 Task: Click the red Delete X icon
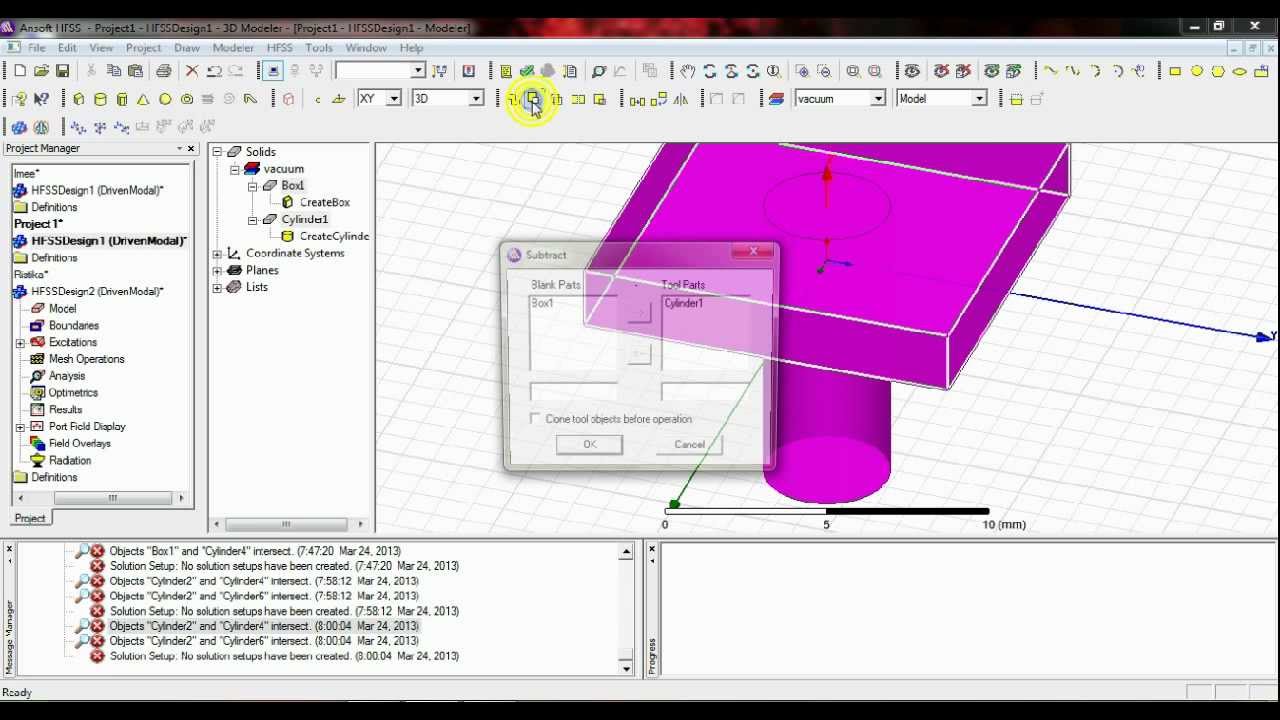tap(192, 71)
